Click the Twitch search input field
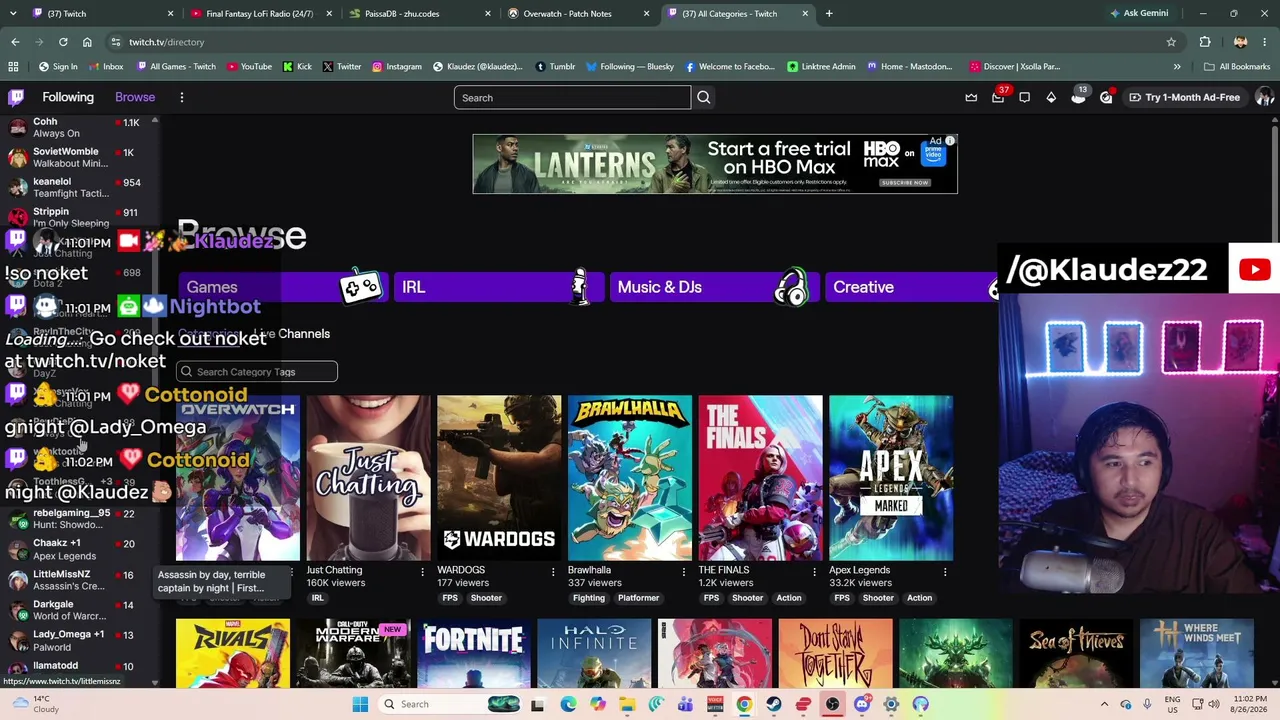1280x720 pixels. [572, 98]
